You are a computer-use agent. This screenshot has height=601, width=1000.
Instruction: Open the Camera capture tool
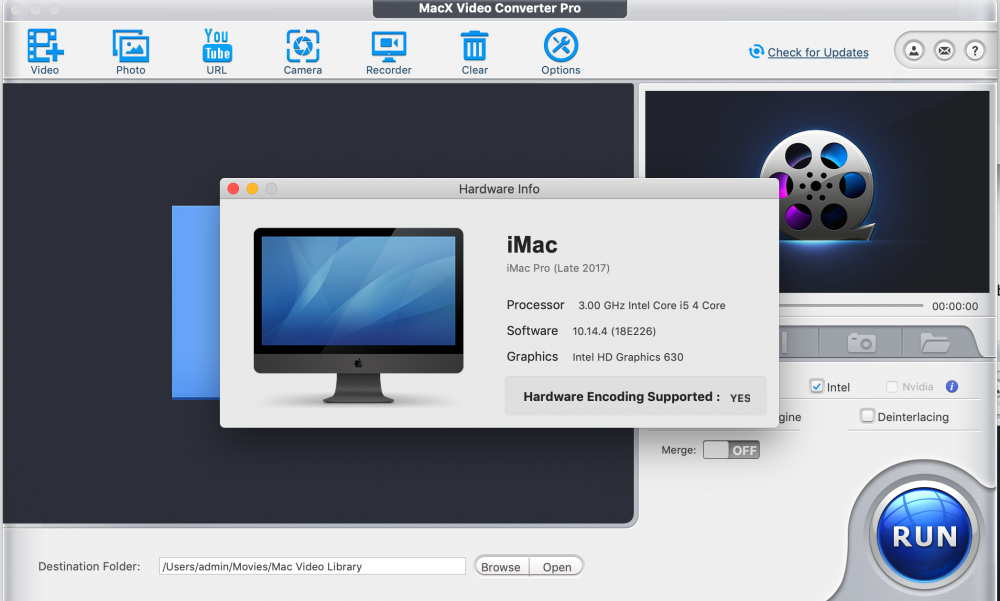[x=302, y=51]
